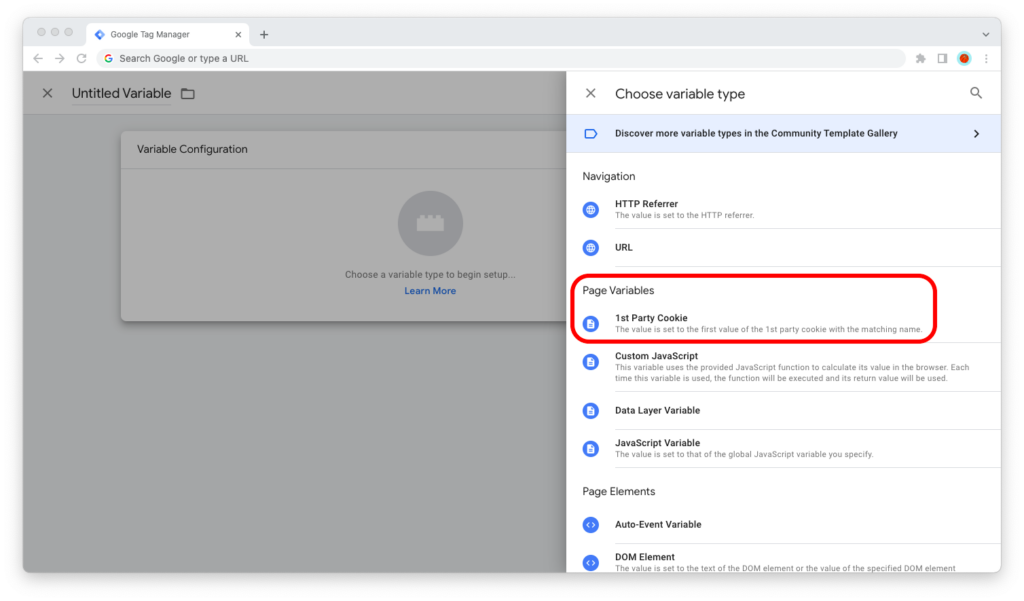Open a new browser tab
Screen dimensions: 1024x601
pyautogui.click(x=264, y=35)
